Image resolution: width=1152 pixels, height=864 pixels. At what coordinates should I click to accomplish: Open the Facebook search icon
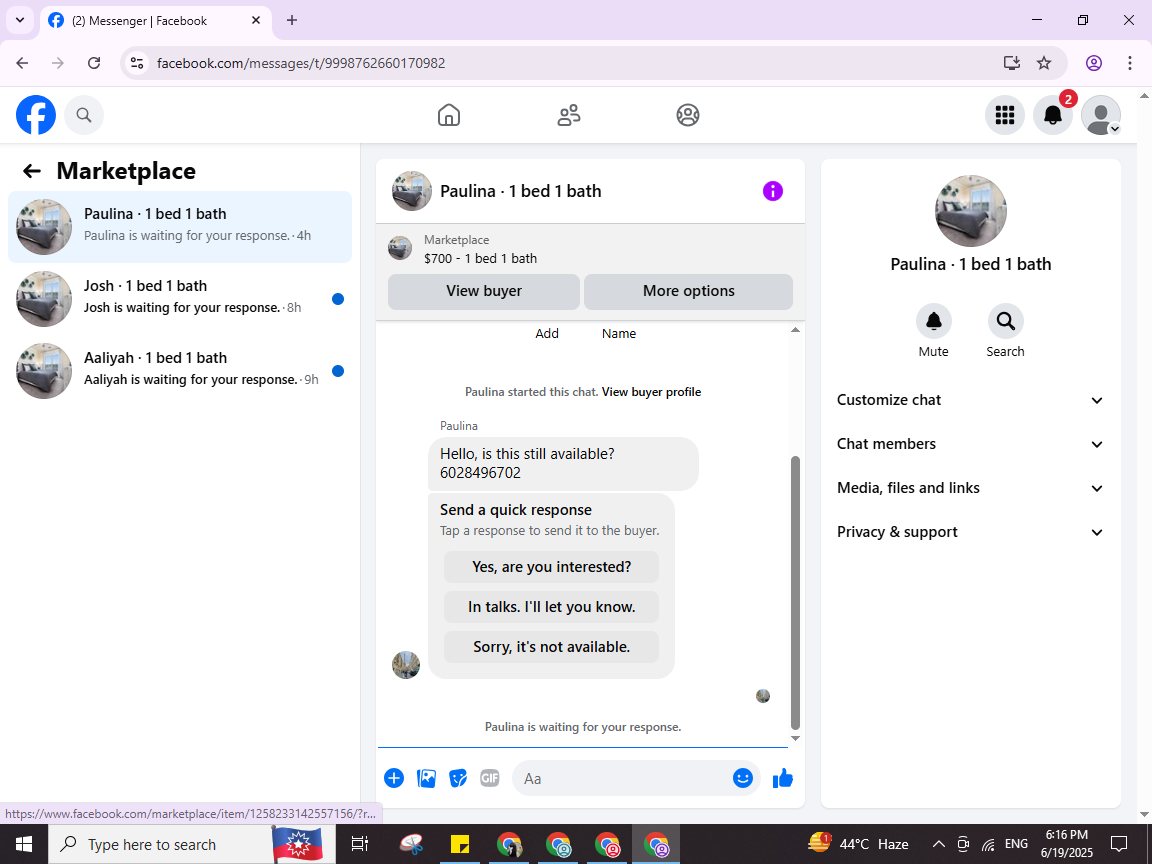point(84,115)
